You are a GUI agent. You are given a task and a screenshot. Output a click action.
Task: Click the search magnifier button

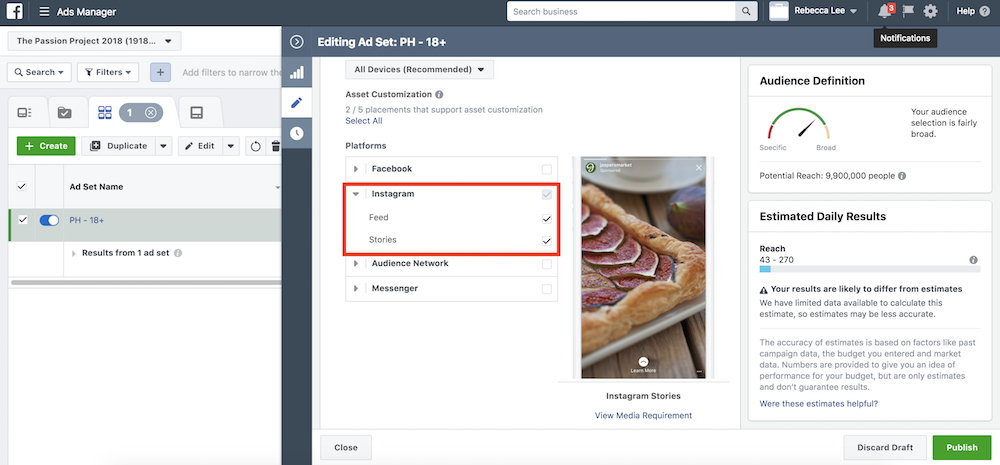pyautogui.click(x=745, y=11)
